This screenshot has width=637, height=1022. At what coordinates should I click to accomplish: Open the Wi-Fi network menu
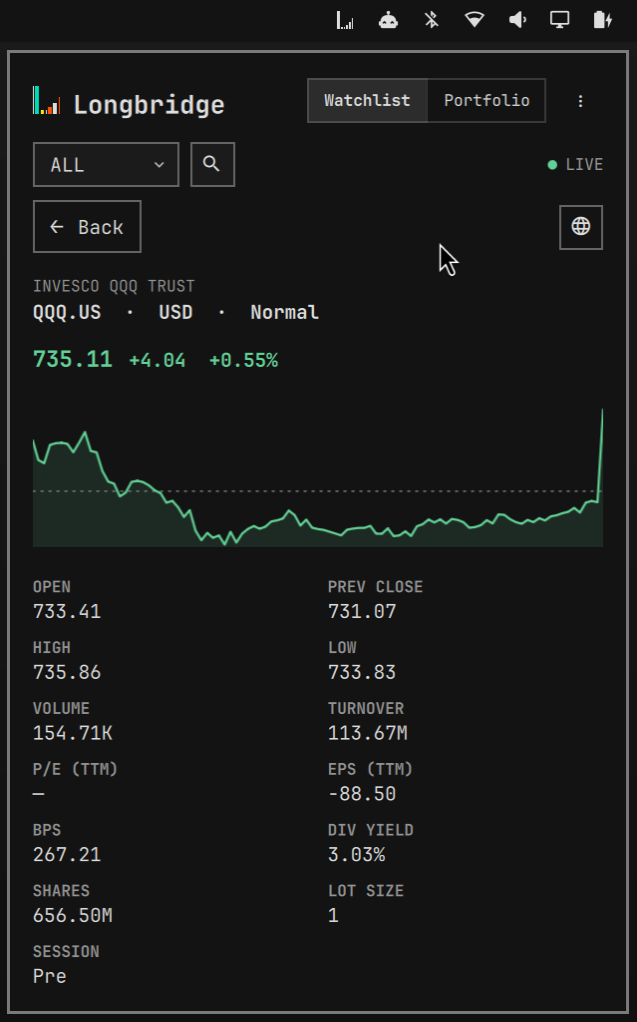coord(474,20)
